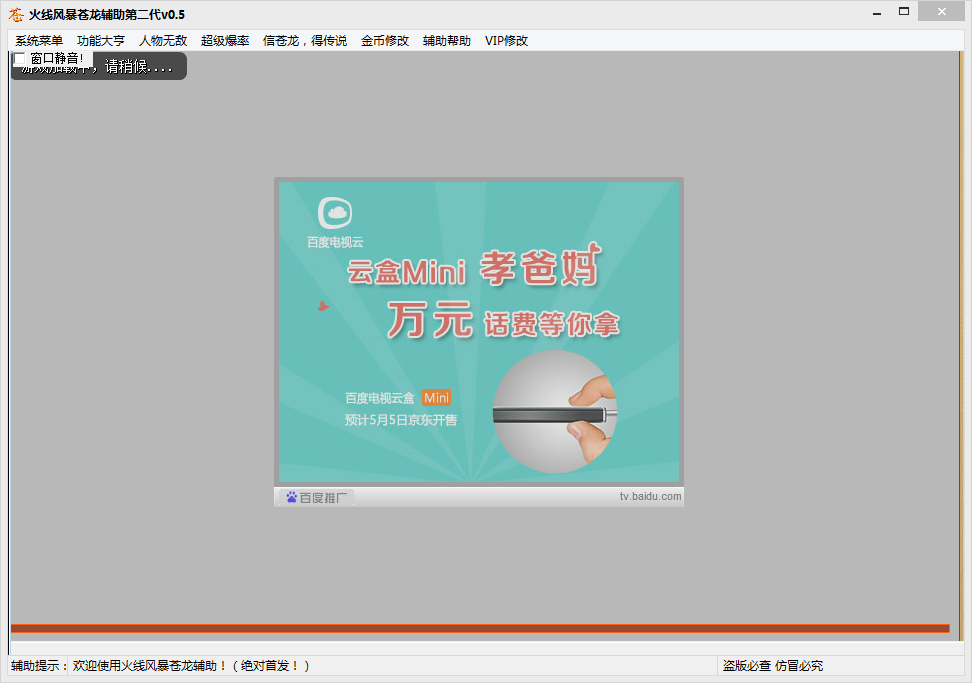Click the title text 火线风暴苍龙辅助第二代v0.5
The width and height of the screenshot is (972, 683).
pyautogui.click(x=107, y=14)
